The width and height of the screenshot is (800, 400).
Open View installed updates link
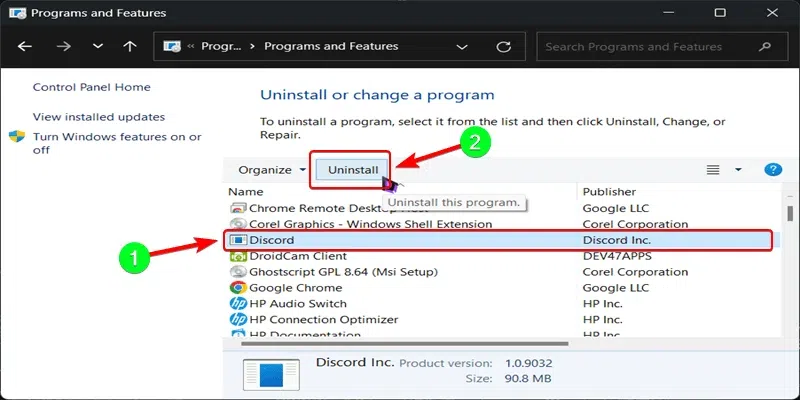(x=99, y=117)
